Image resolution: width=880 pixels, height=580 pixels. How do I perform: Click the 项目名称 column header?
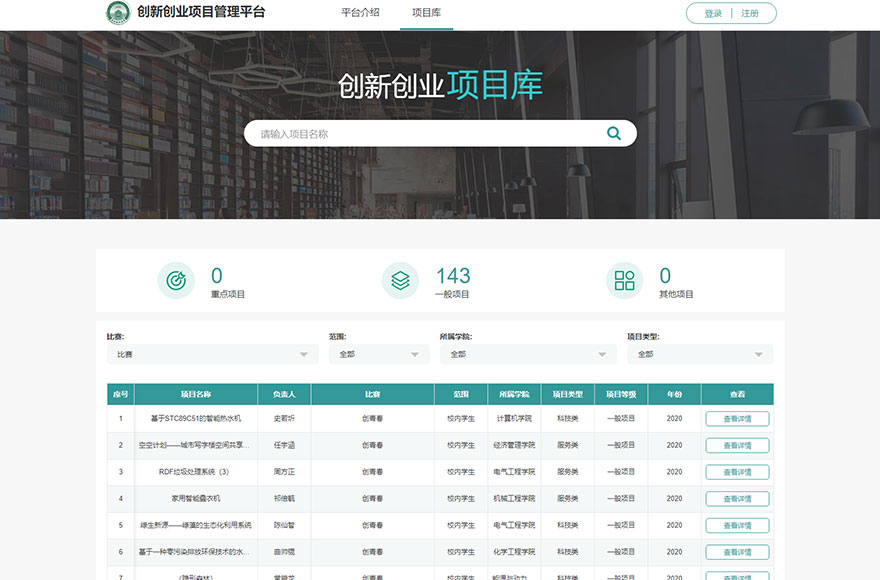point(196,394)
